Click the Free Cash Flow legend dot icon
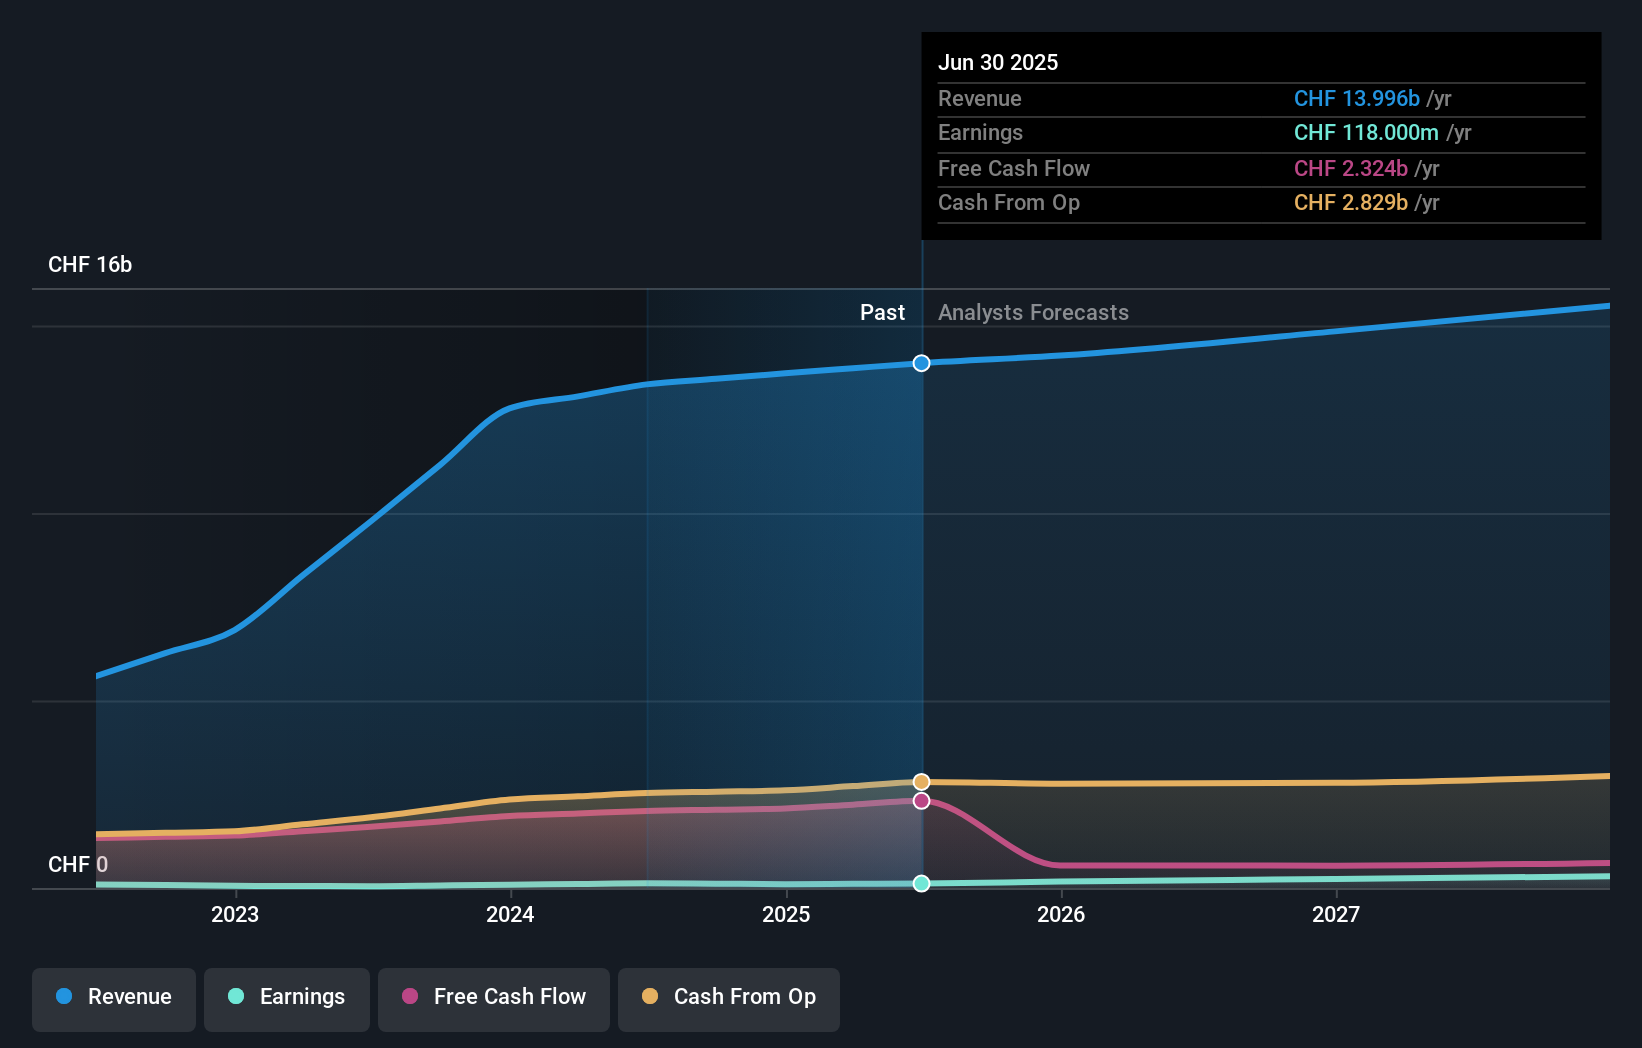The image size is (1642, 1048). coord(408,997)
